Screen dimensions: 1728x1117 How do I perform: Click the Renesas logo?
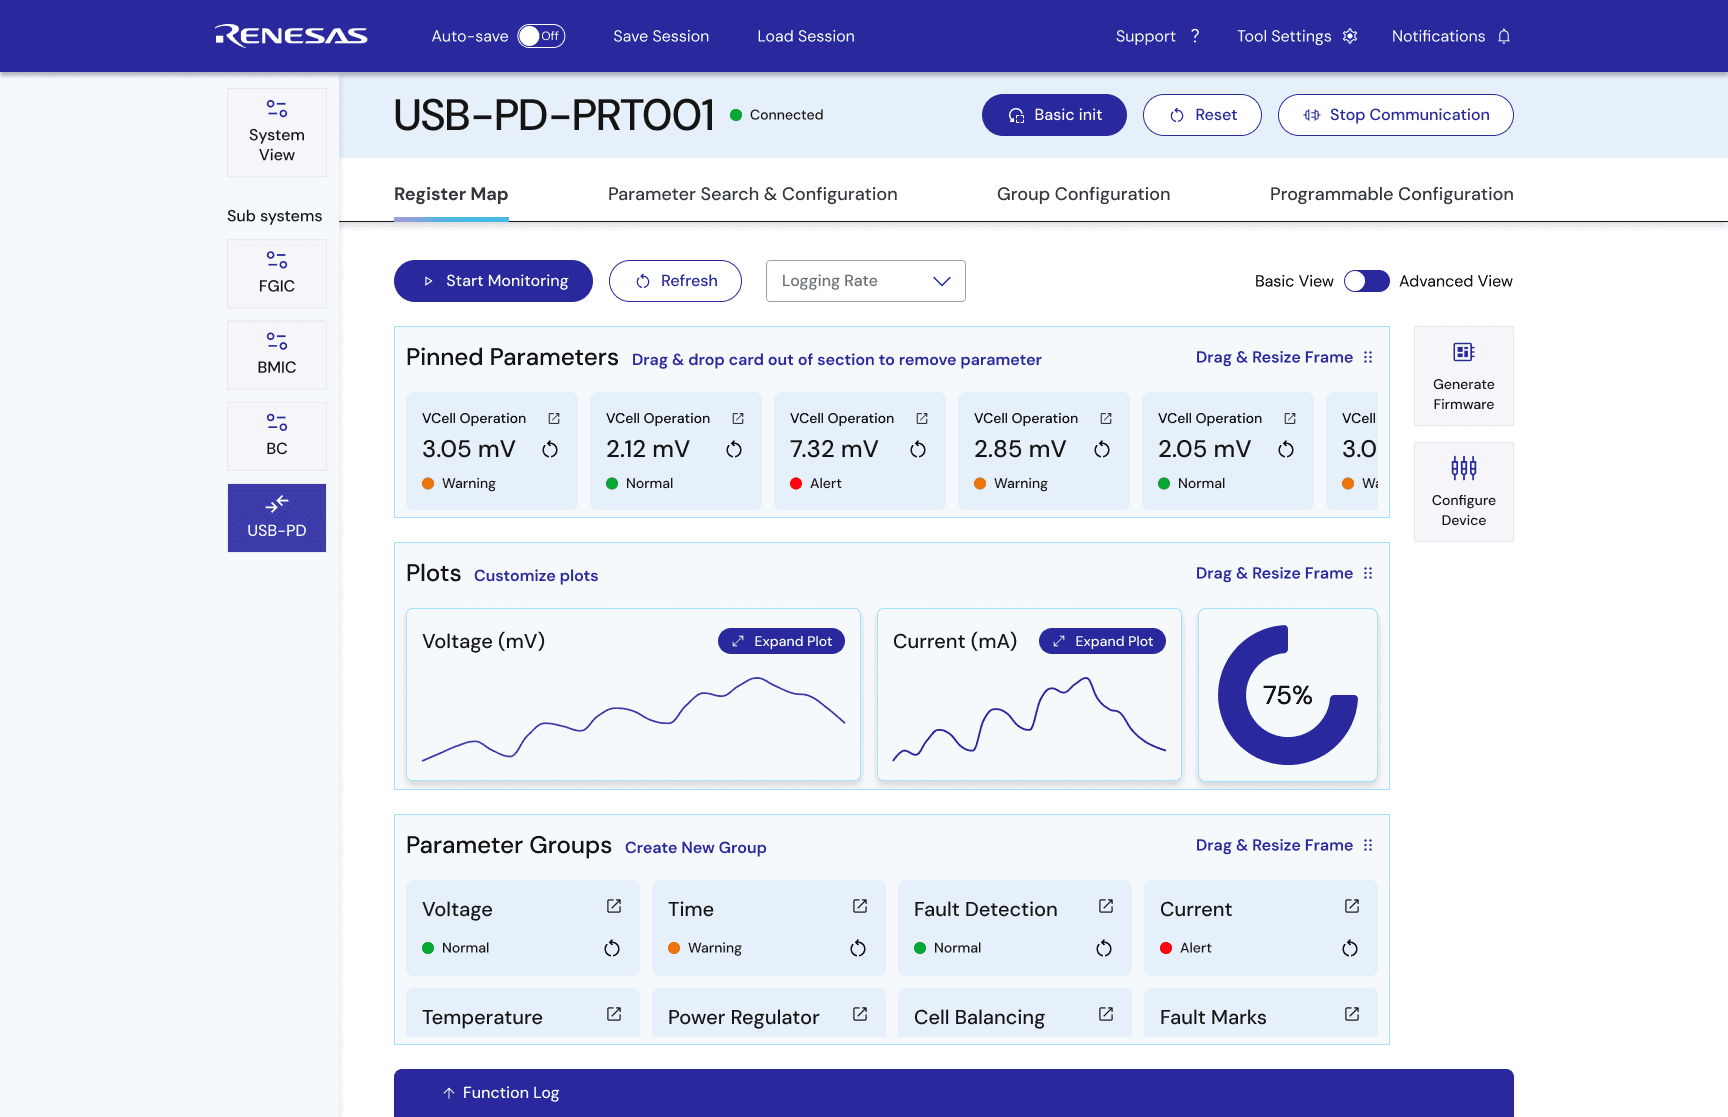coord(291,36)
